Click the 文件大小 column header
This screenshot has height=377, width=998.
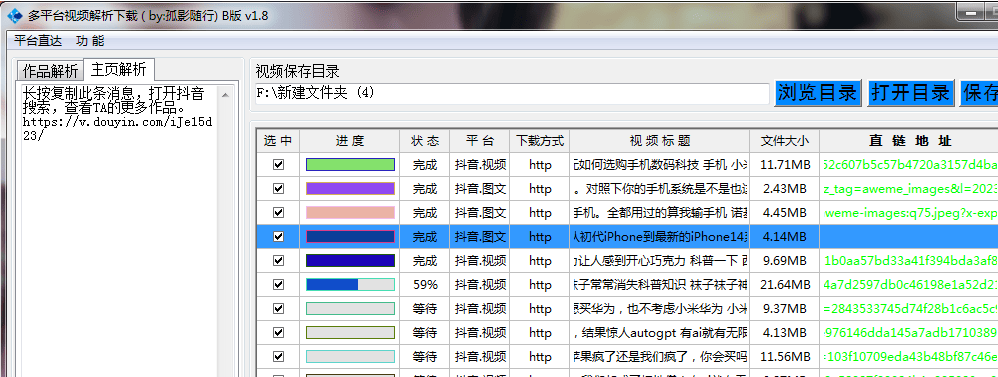pos(785,141)
